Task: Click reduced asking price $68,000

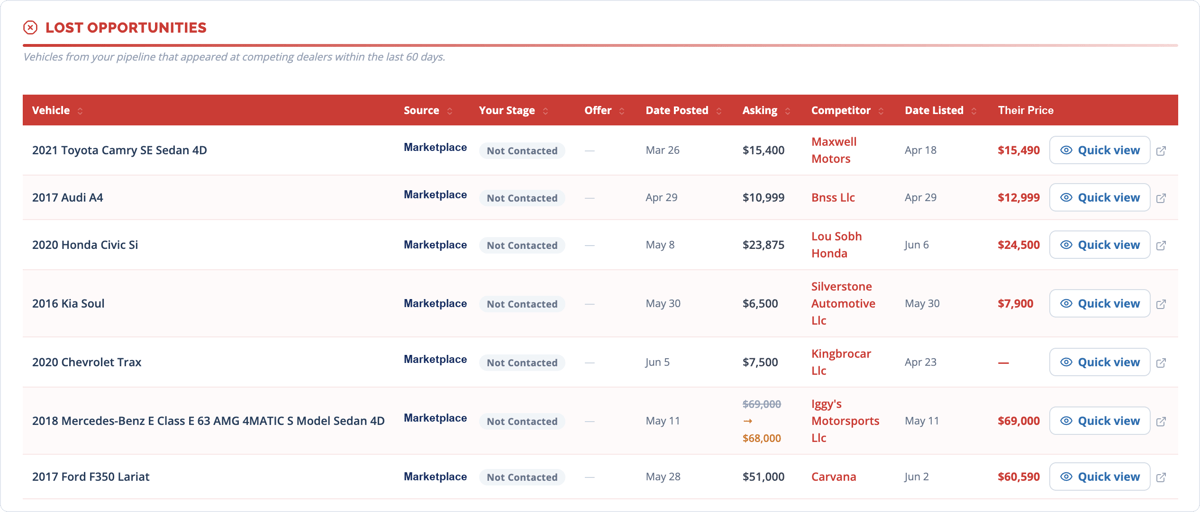Action: point(762,438)
